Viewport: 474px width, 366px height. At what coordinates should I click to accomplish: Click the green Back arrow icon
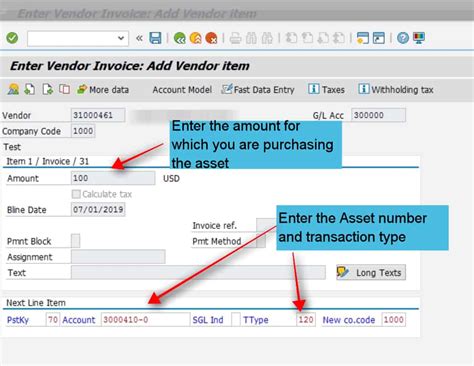click(x=180, y=38)
